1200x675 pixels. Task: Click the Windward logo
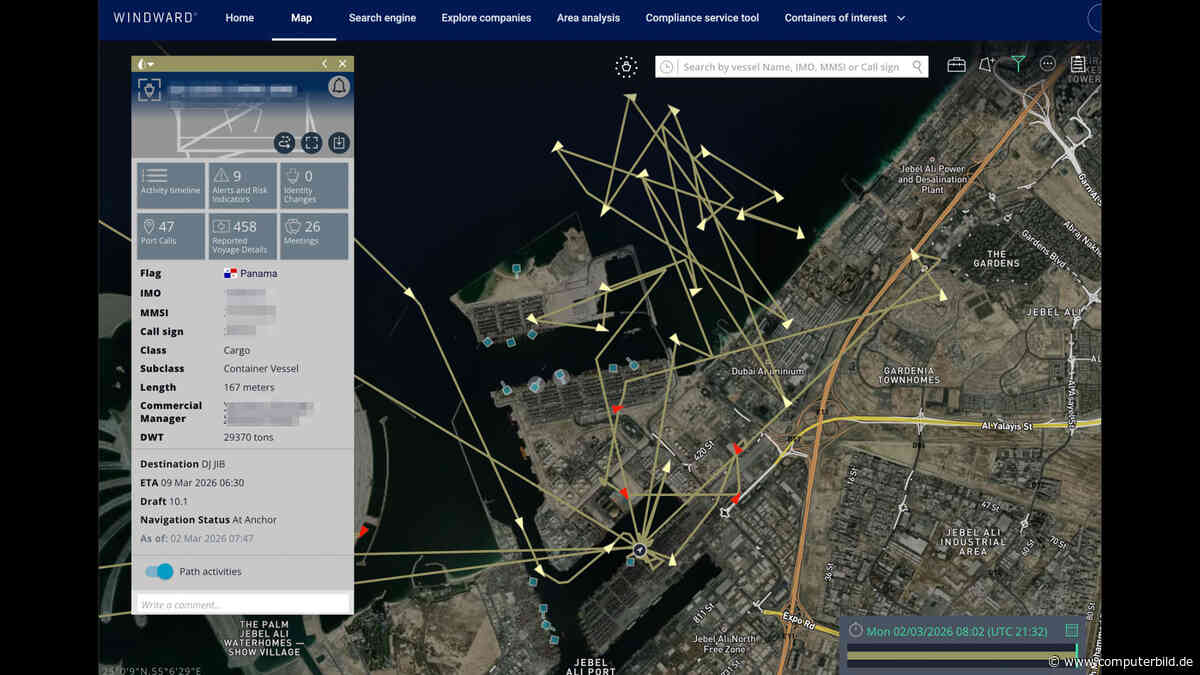point(155,18)
